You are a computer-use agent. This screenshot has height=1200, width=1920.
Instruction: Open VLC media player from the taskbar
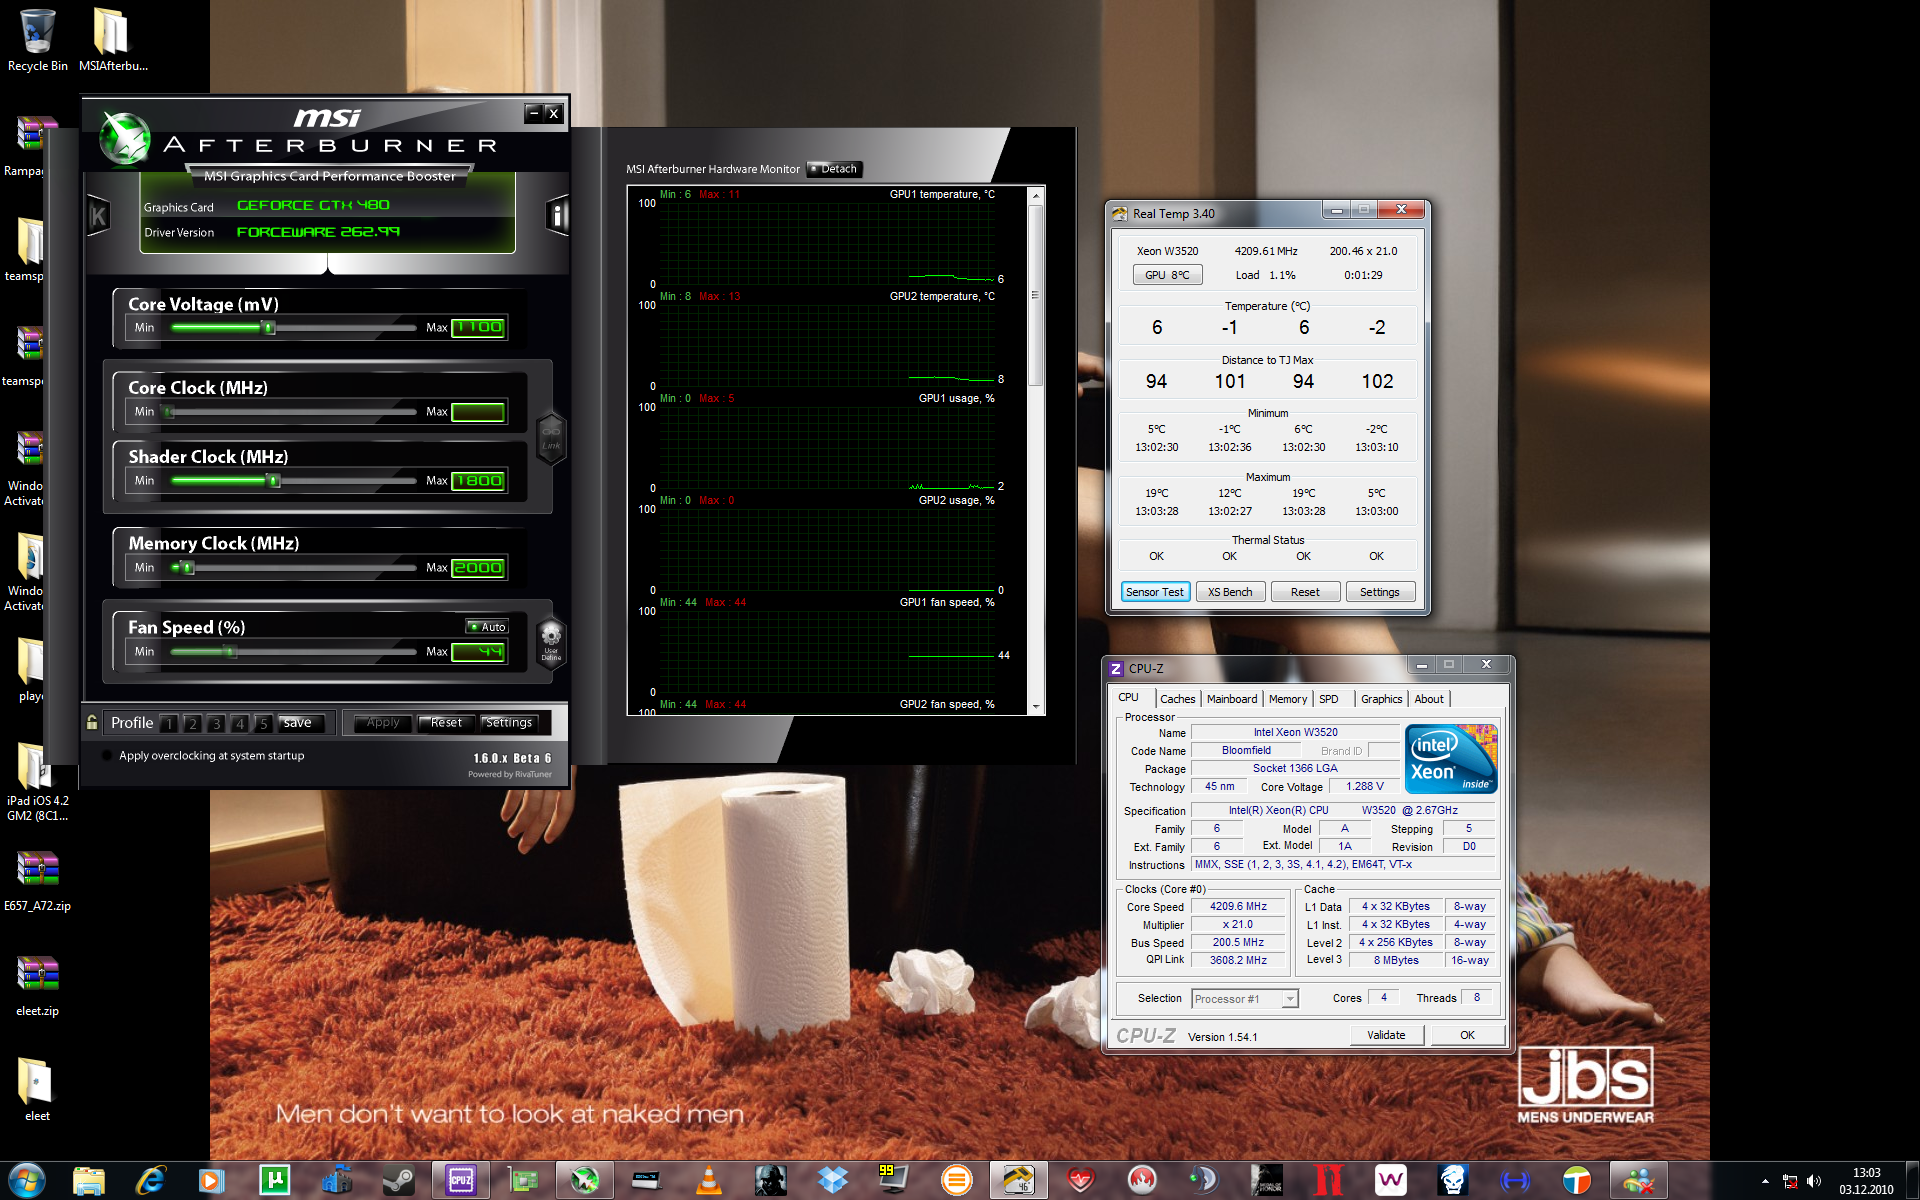(x=708, y=1181)
